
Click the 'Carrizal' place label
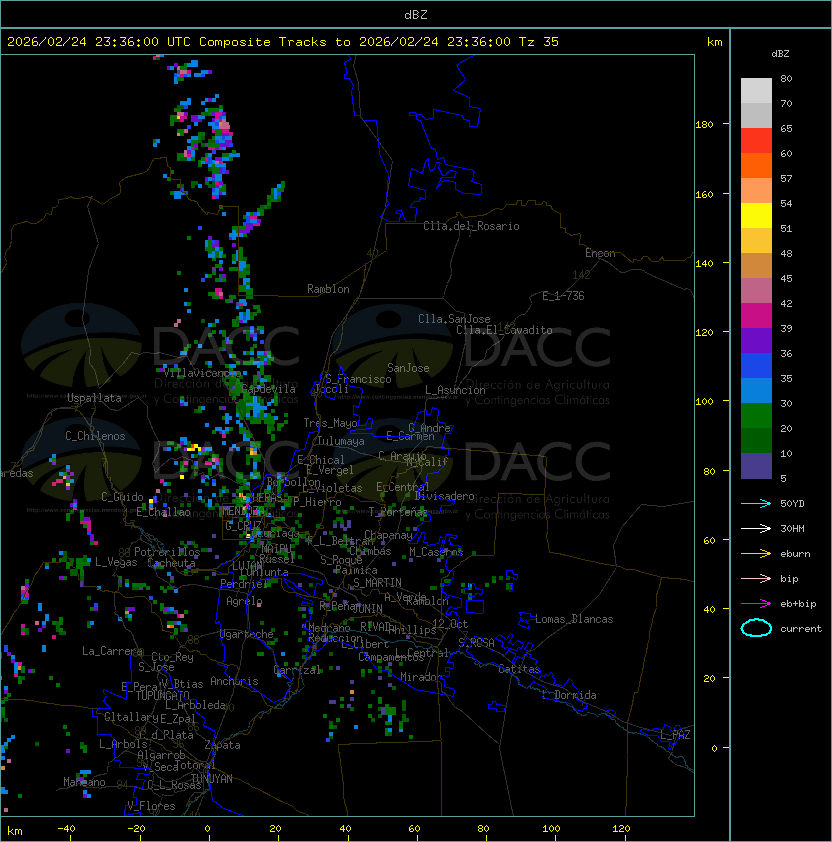tap(297, 670)
